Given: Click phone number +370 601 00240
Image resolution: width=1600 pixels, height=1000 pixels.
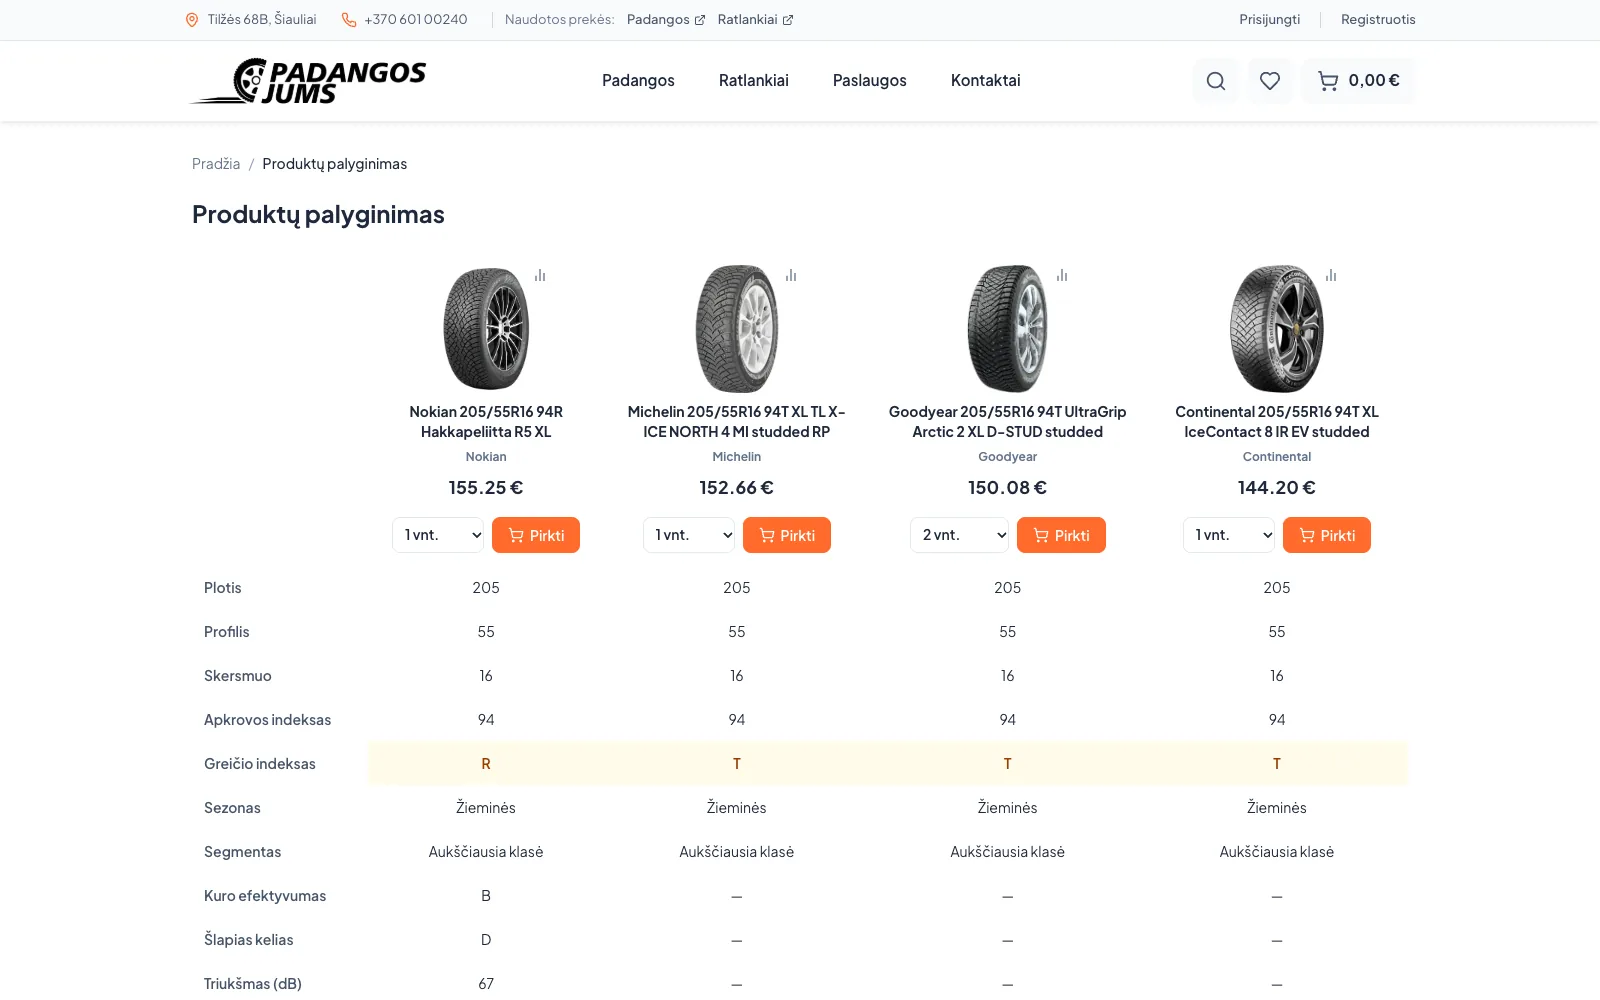Looking at the screenshot, I should tap(416, 20).
